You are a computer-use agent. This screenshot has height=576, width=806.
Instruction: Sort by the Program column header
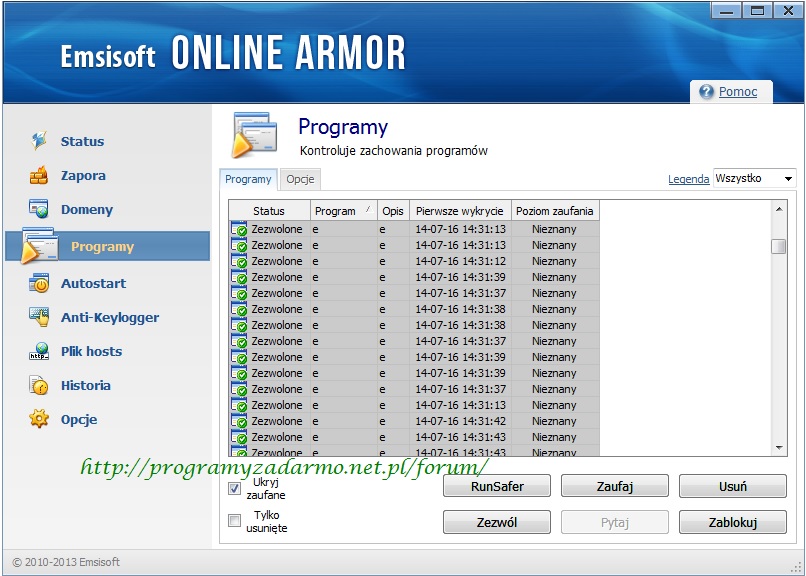(x=340, y=211)
